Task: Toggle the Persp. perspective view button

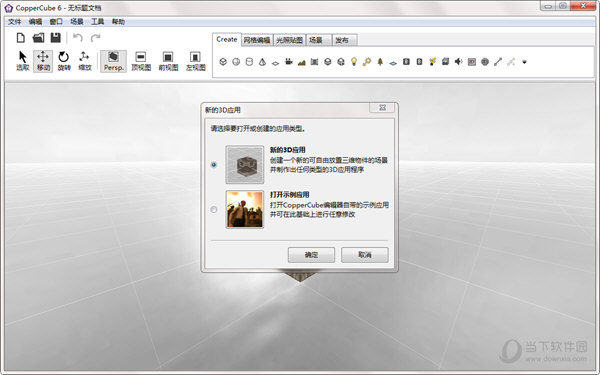Action: click(x=113, y=61)
